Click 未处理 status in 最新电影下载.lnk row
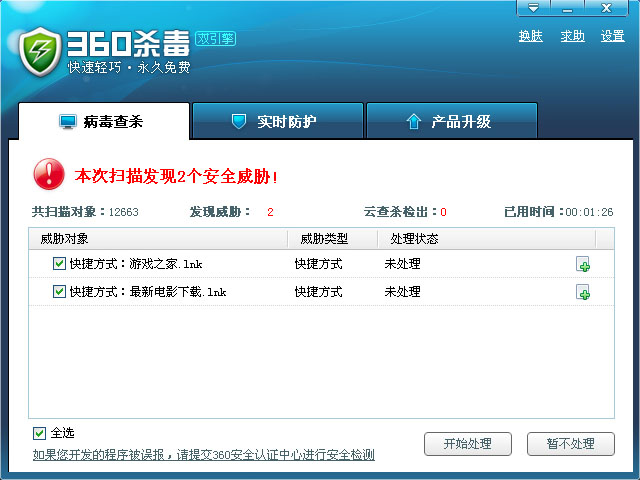 [x=402, y=292]
